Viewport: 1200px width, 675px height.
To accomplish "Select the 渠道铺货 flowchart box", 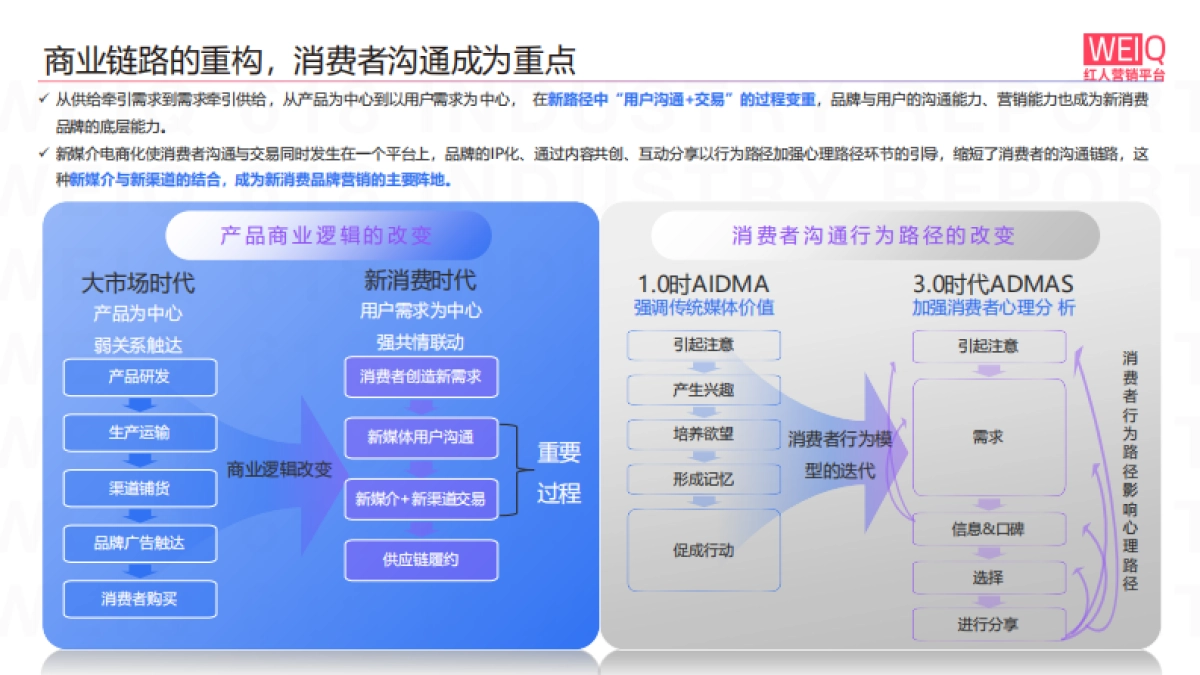I will click(141, 488).
